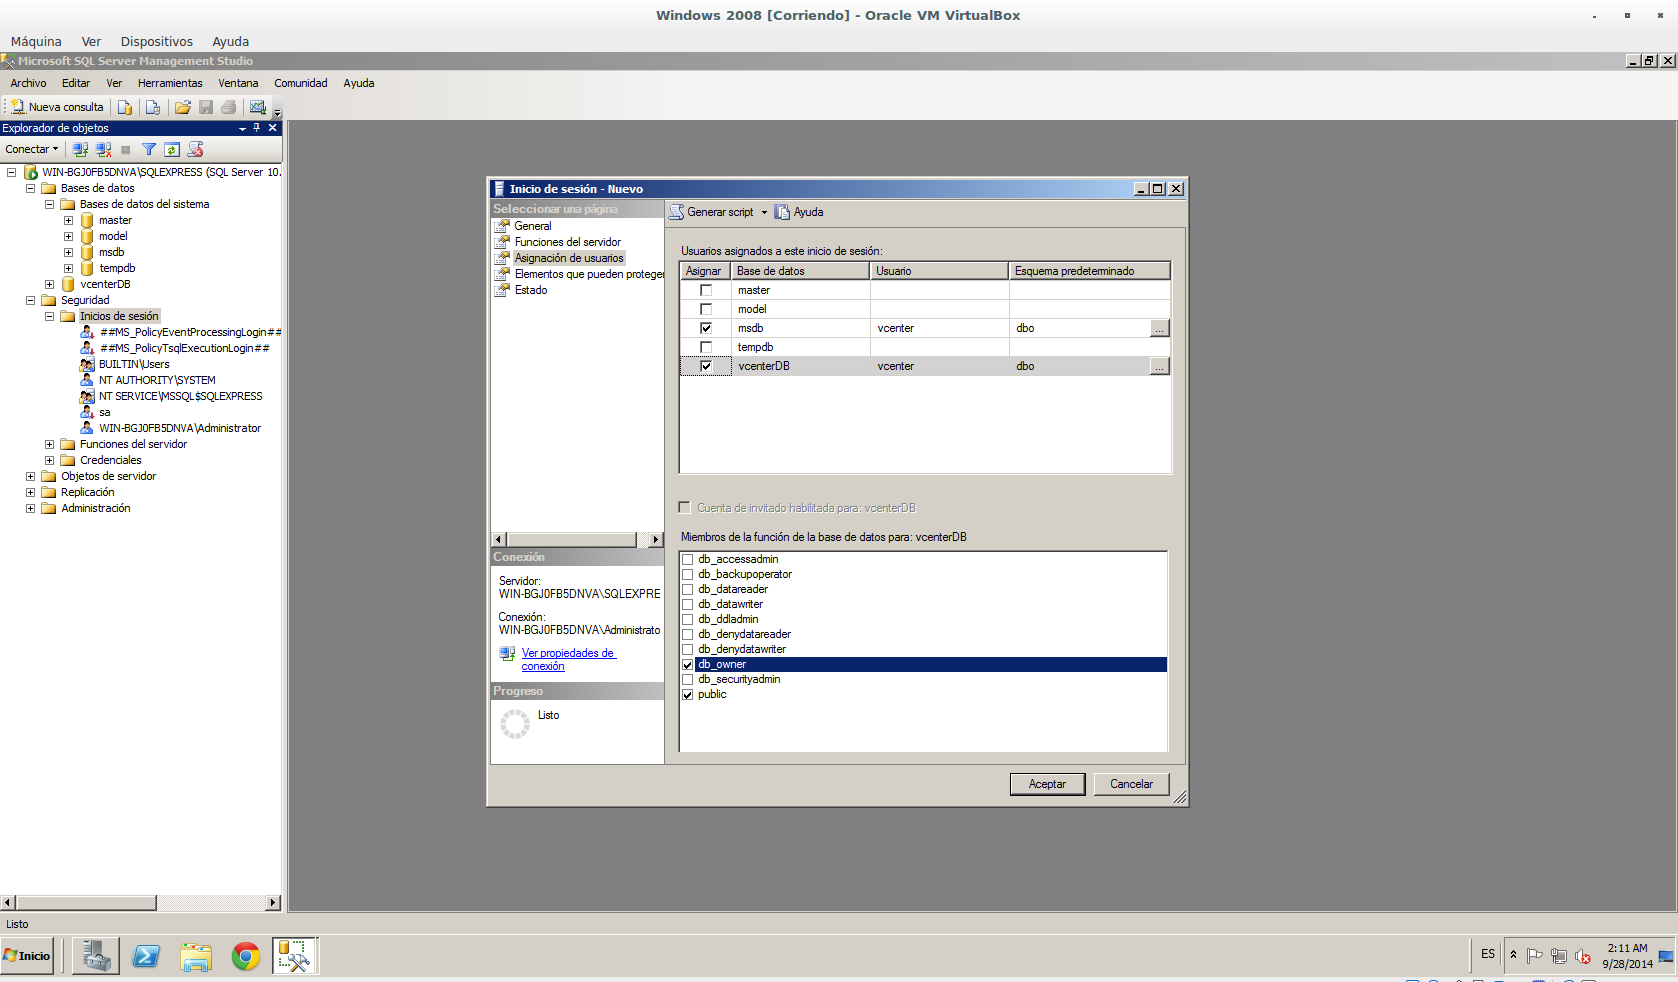Image resolution: width=1678 pixels, height=982 pixels.
Task: Check the Asignar box for master database
Action: [706, 290]
